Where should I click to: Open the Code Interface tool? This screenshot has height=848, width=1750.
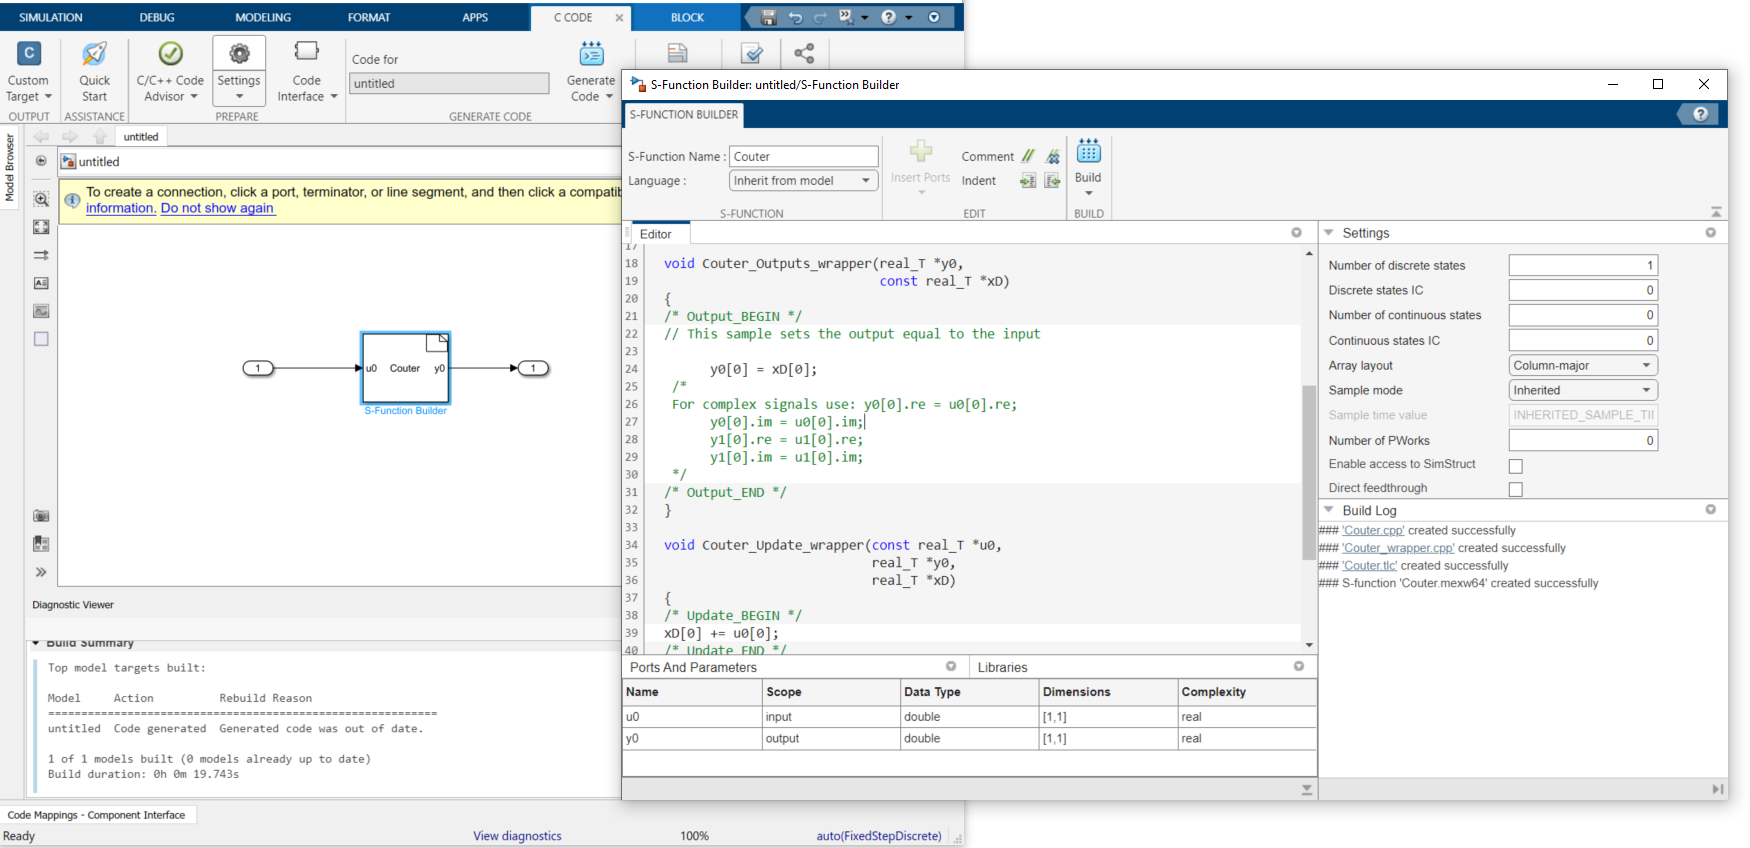pyautogui.click(x=306, y=51)
